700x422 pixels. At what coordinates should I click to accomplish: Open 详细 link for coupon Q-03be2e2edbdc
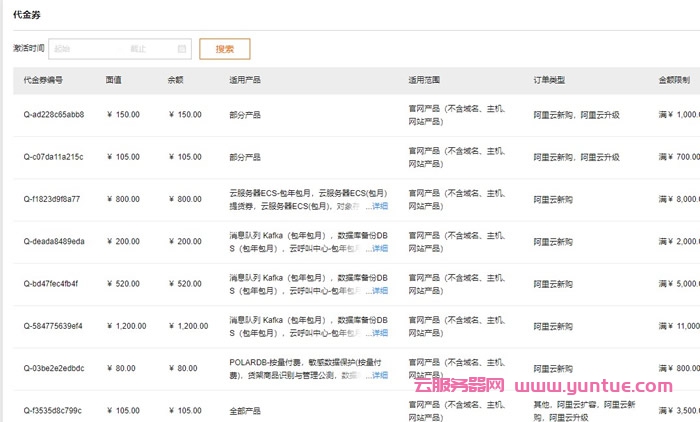click(379, 375)
